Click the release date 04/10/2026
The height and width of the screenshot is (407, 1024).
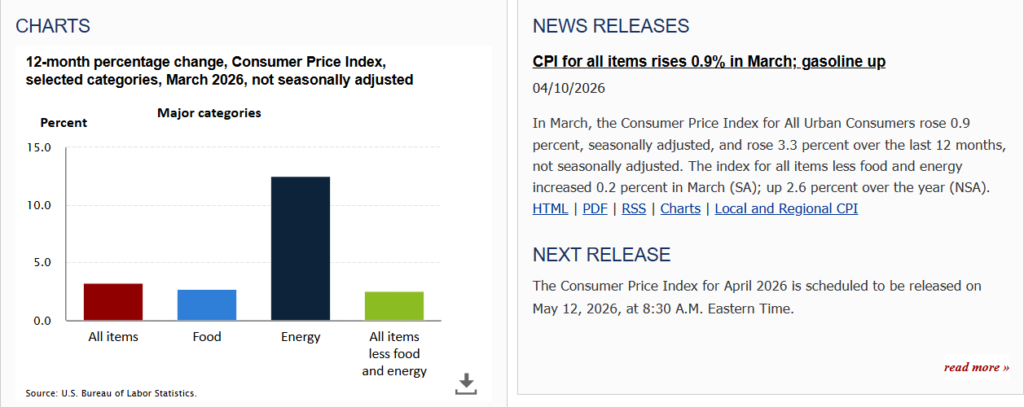(x=569, y=89)
